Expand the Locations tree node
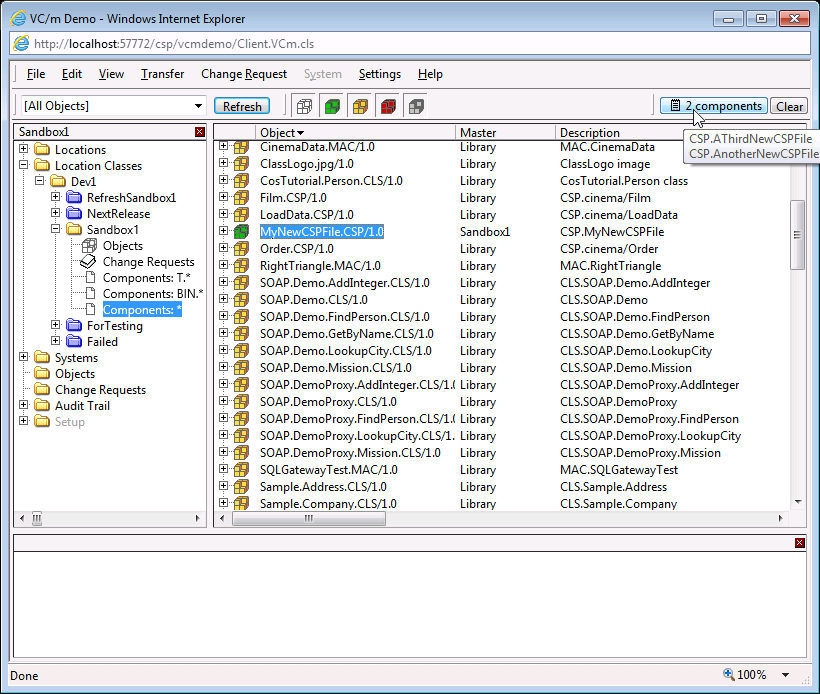 click(24, 150)
